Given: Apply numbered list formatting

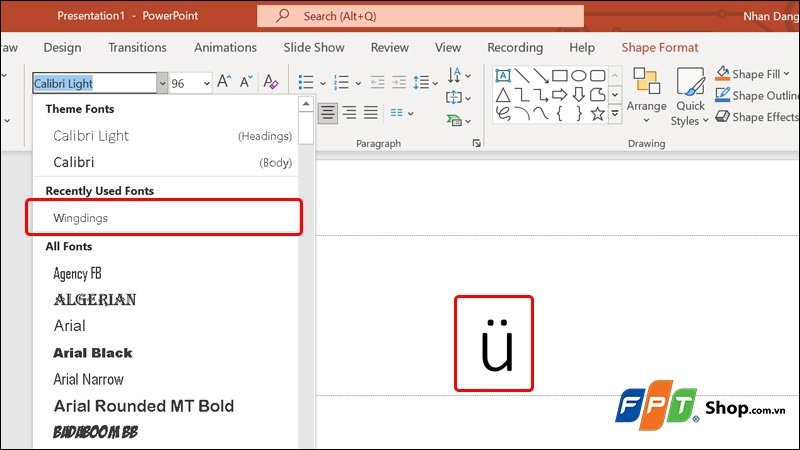Looking at the screenshot, I should [341, 82].
